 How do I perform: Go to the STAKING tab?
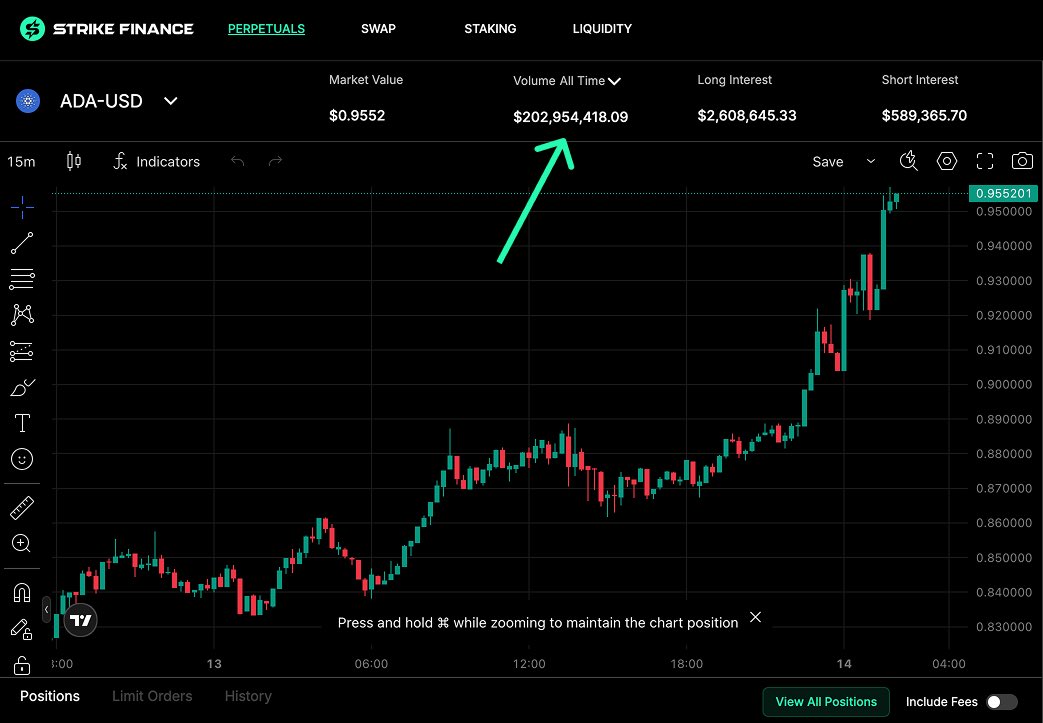pos(490,29)
